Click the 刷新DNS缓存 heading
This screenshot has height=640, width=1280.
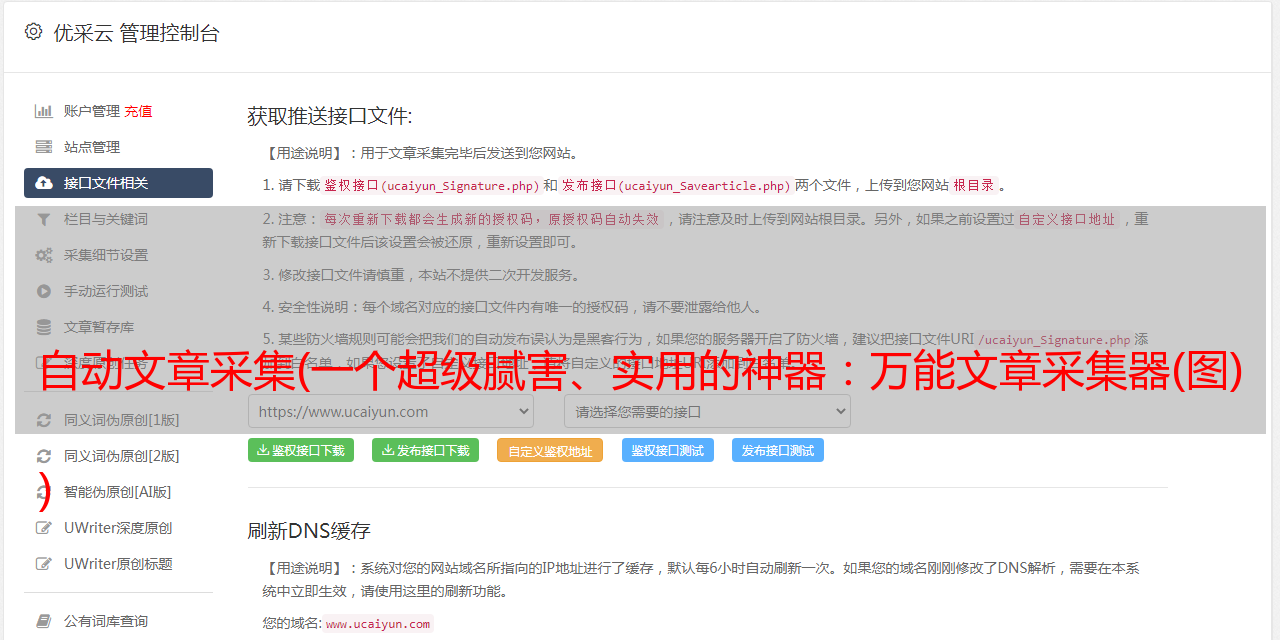(x=310, y=530)
